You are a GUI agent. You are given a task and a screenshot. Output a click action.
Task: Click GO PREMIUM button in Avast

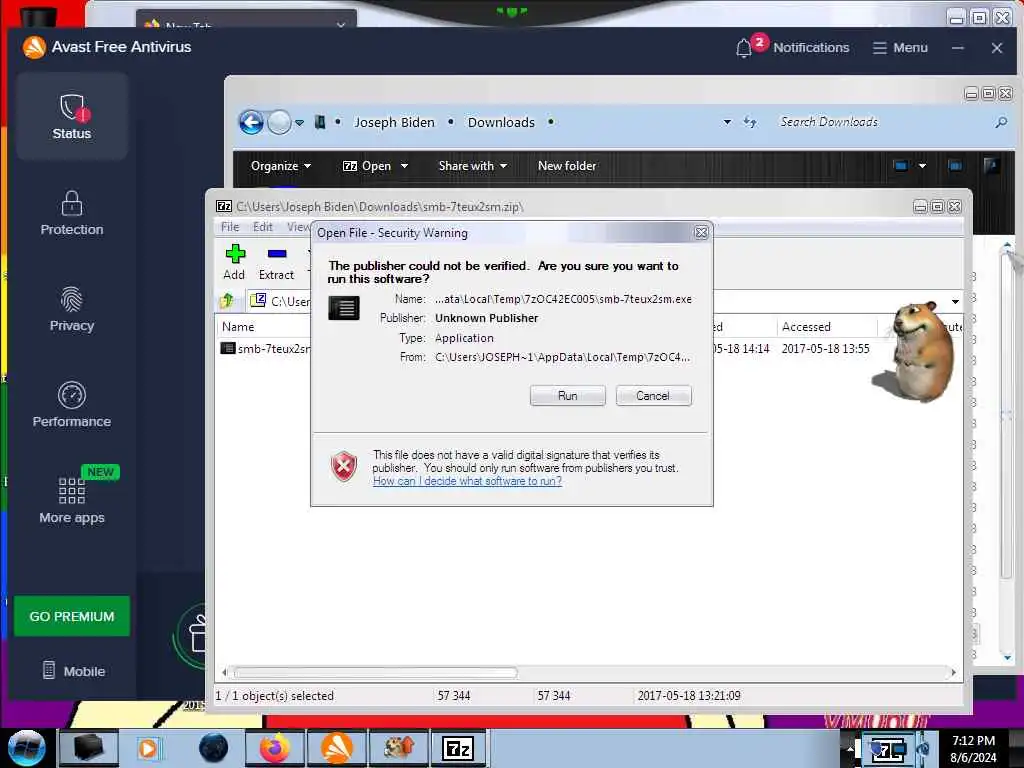72,616
